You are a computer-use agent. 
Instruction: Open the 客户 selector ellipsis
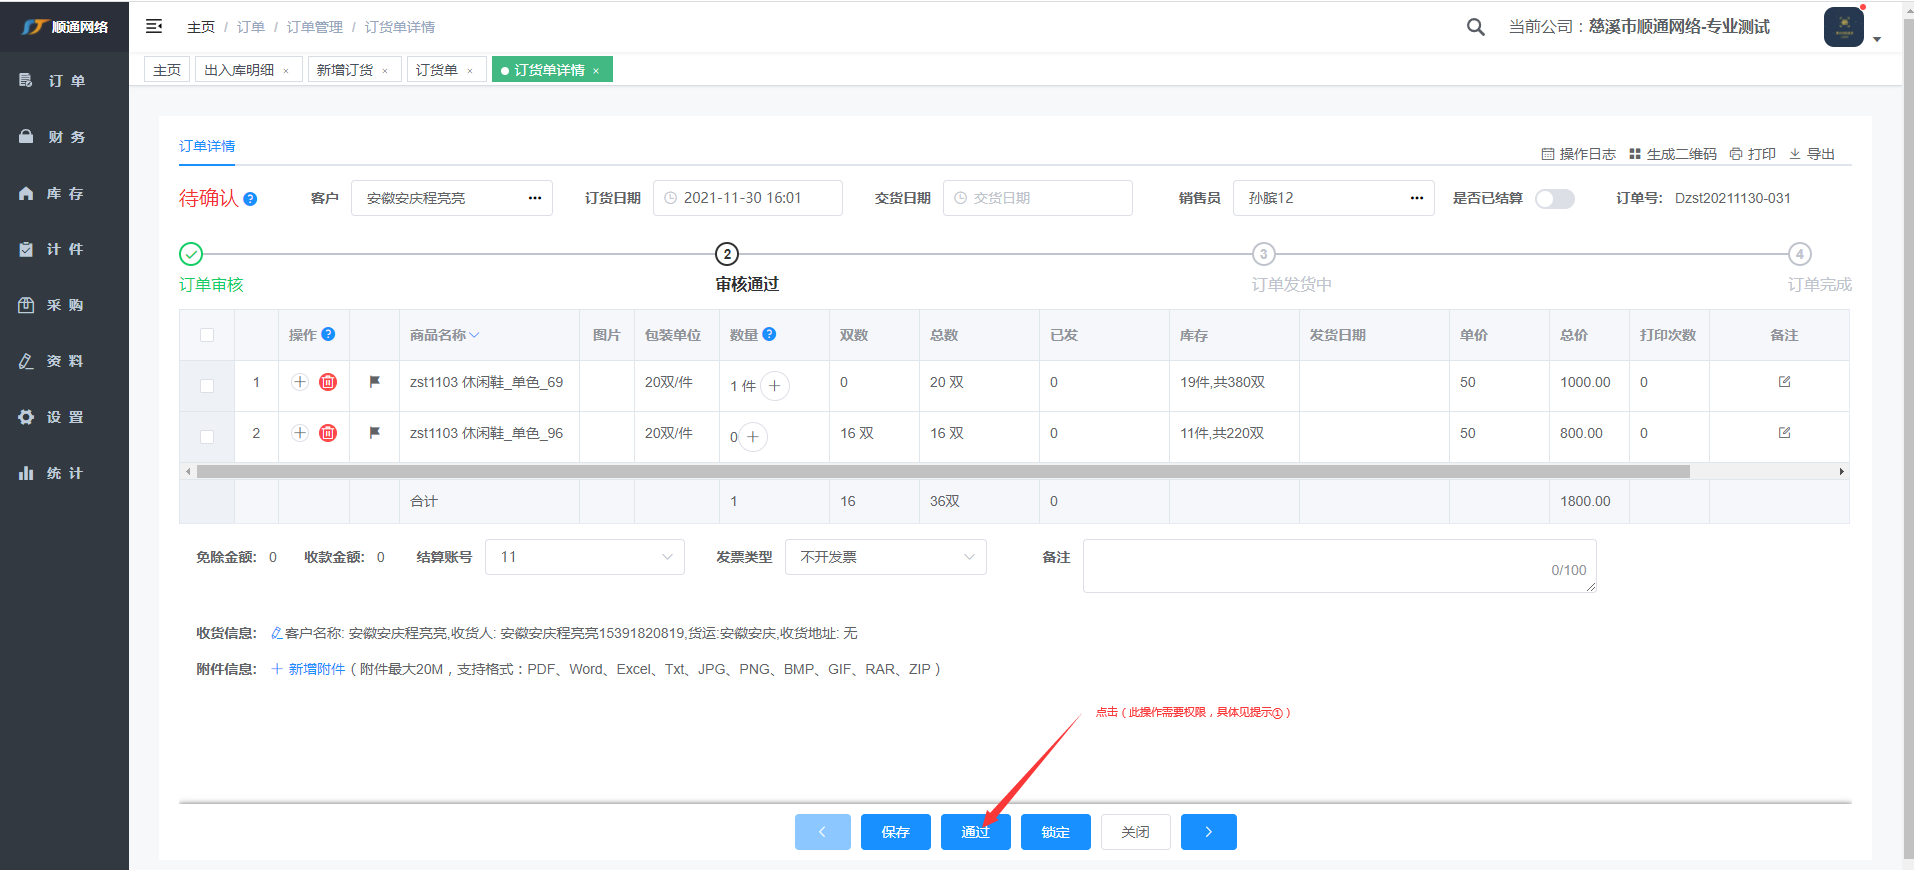click(535, 198)
